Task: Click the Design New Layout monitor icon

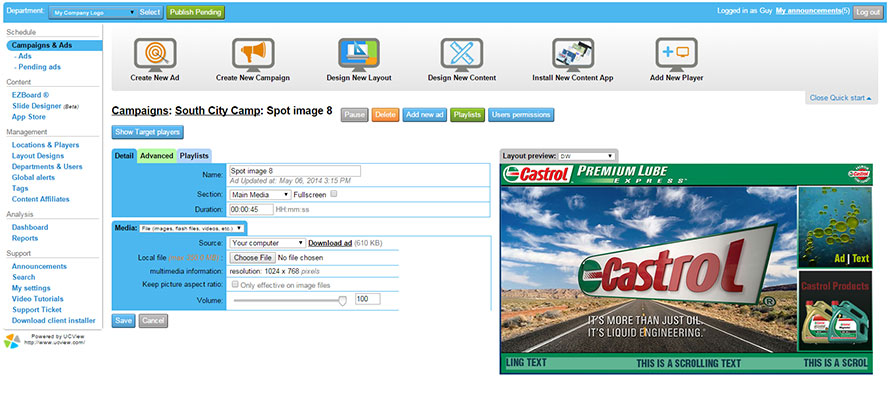Action: 358,54
